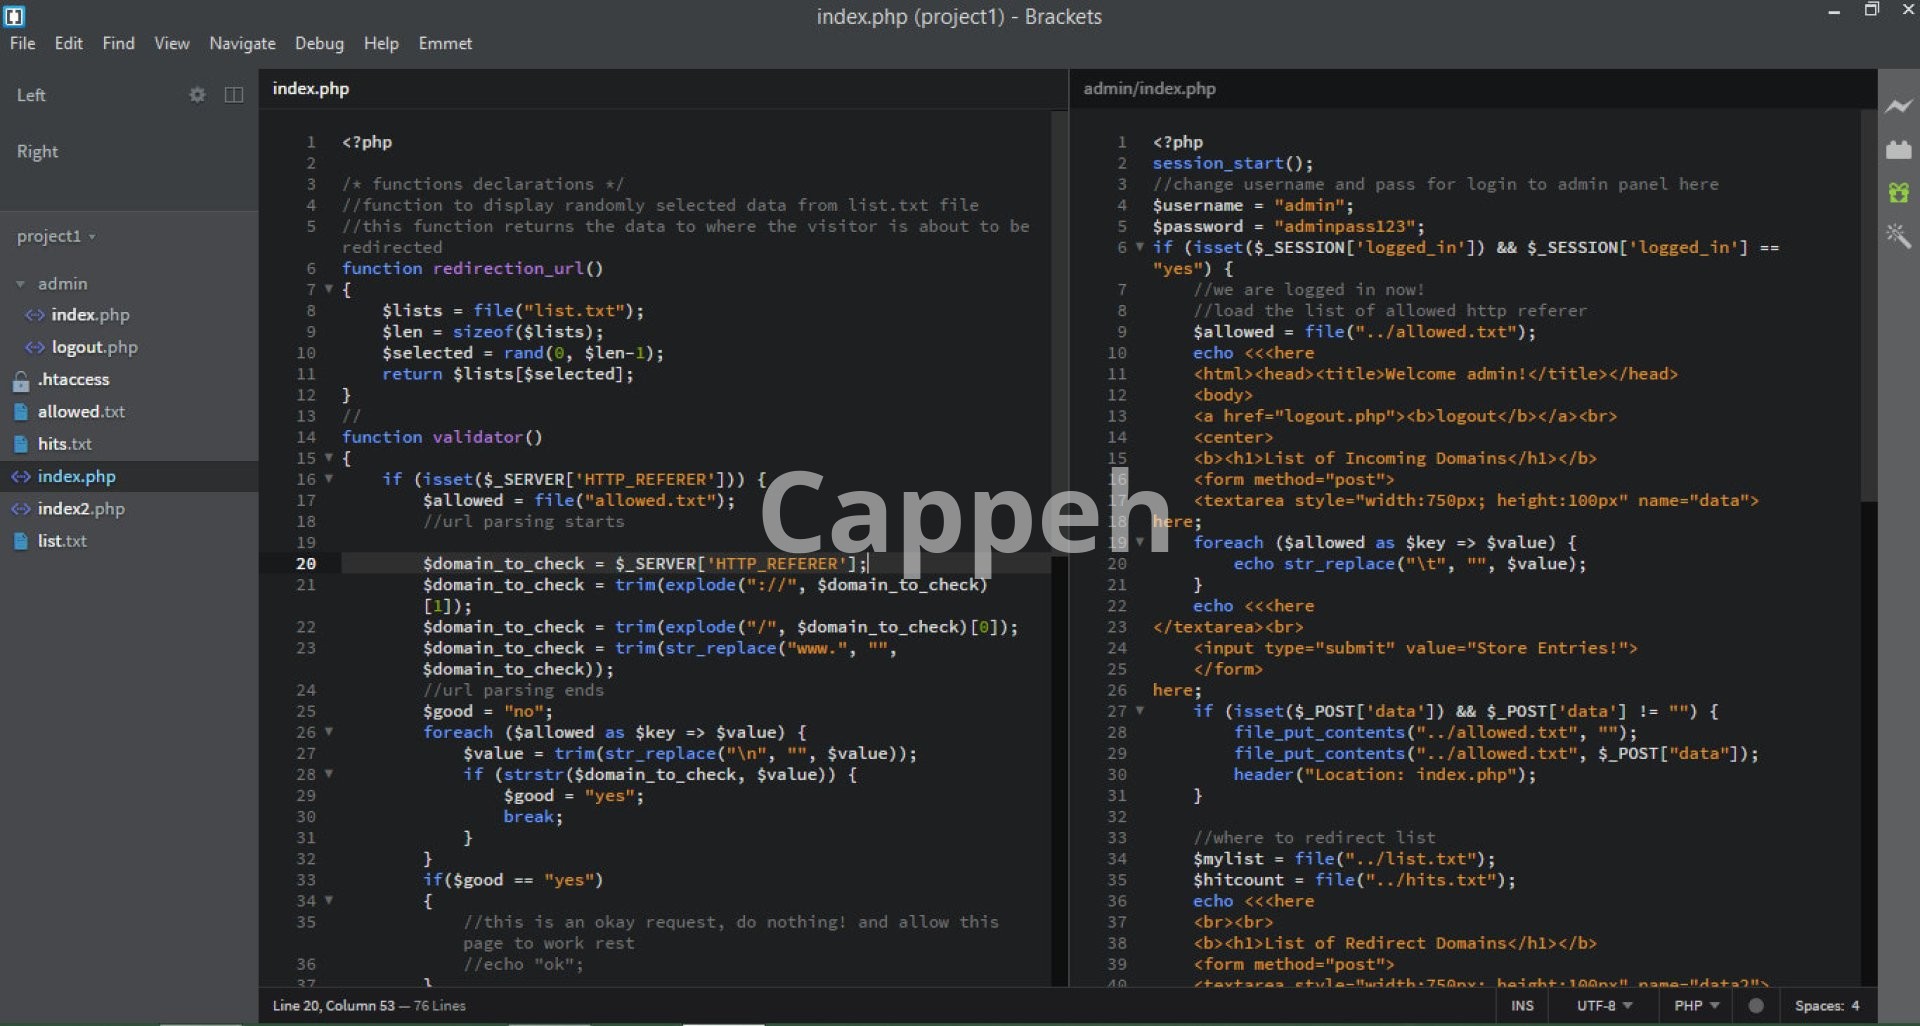
Task: Click the Live Preview lightning icon
Action: (1898, 106)
